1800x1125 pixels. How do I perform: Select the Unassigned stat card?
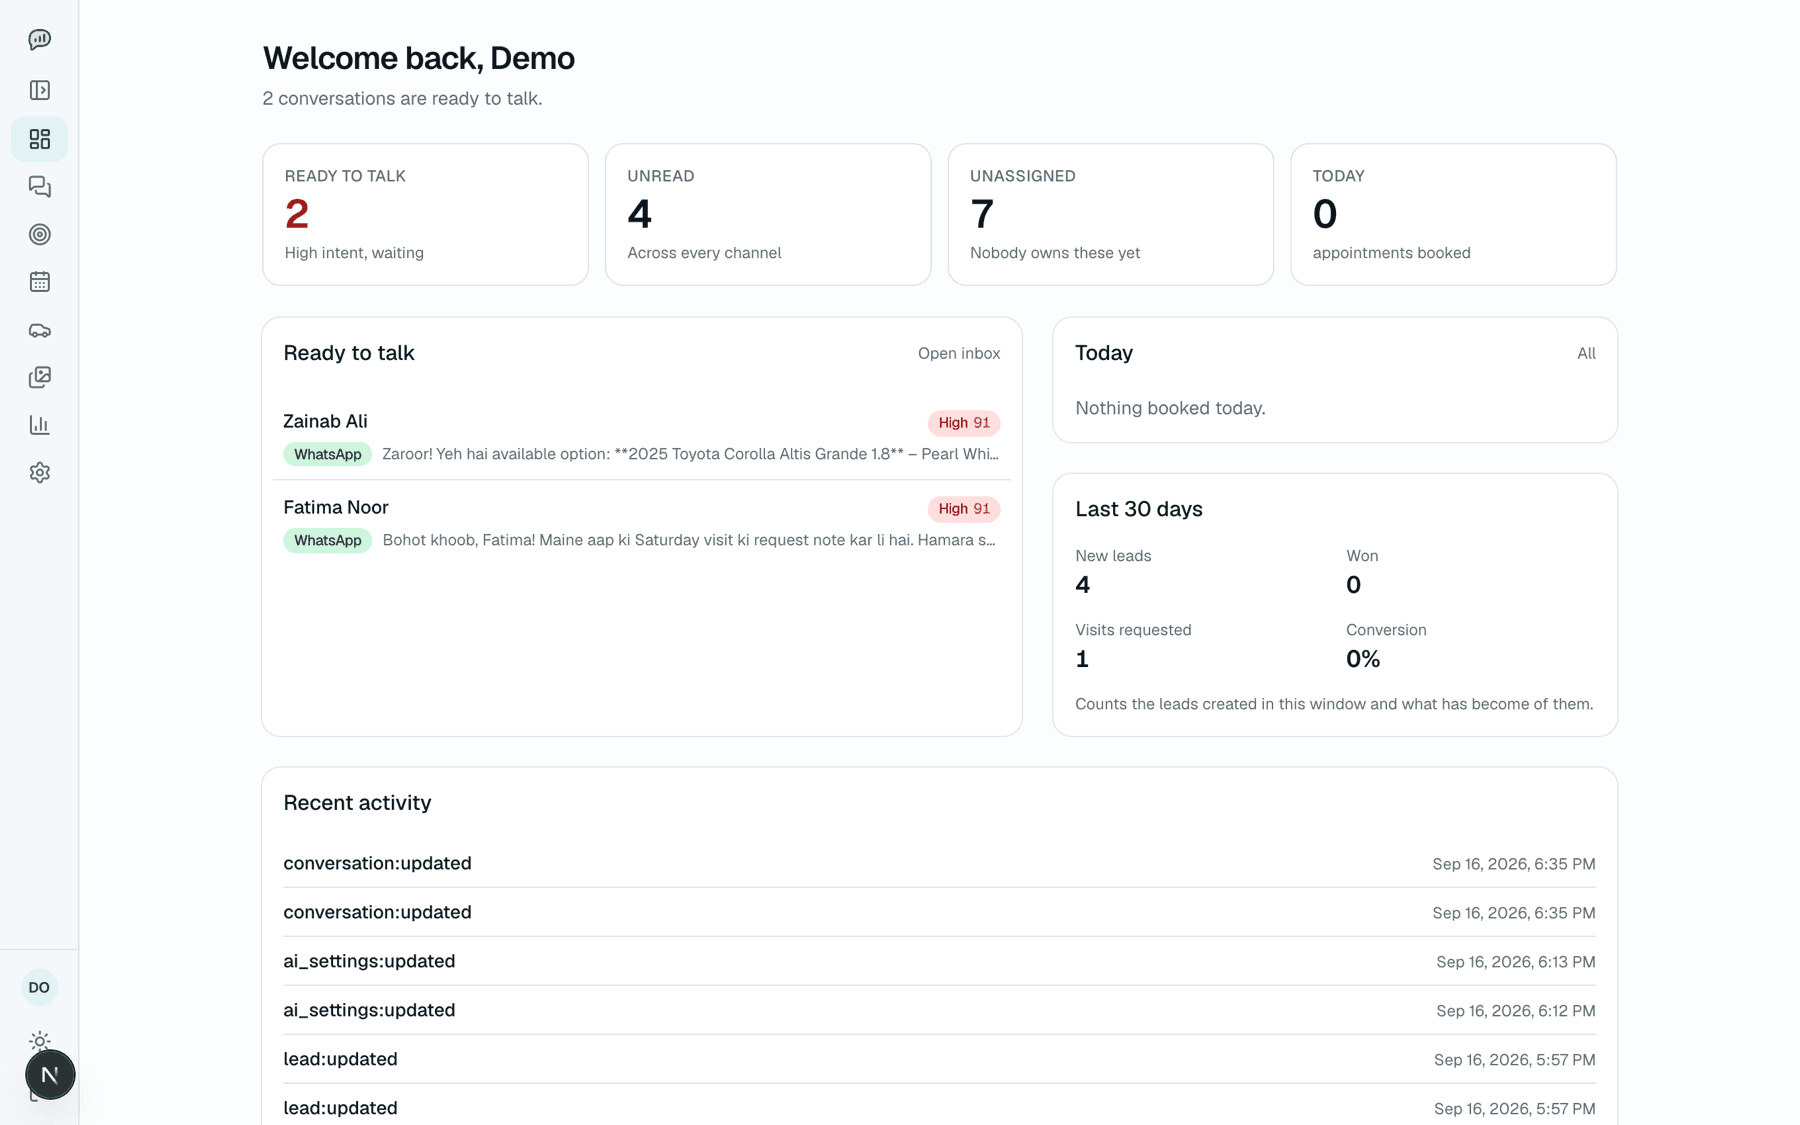[x=1110, y=214]
